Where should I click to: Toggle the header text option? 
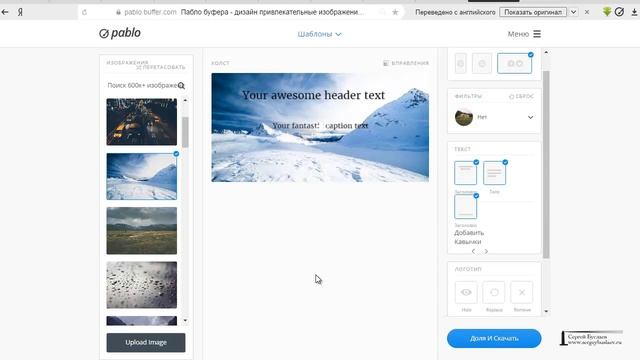coord(465,173)
